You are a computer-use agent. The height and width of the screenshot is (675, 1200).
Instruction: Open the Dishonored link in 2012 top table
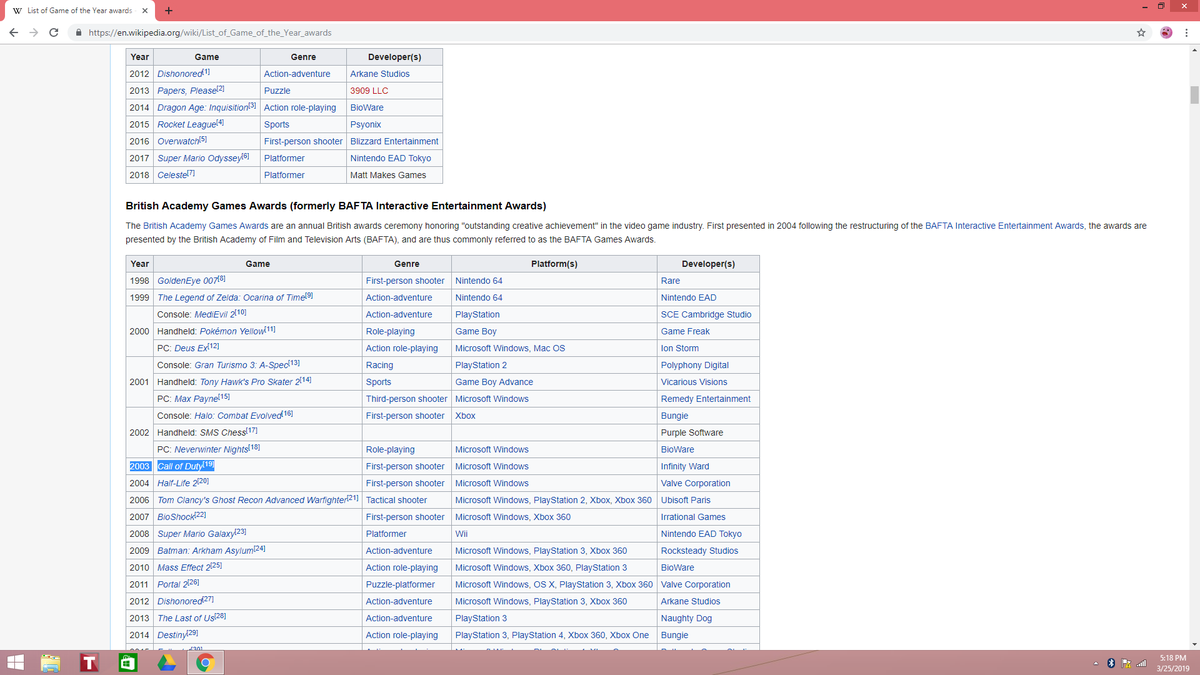[181, 74]
